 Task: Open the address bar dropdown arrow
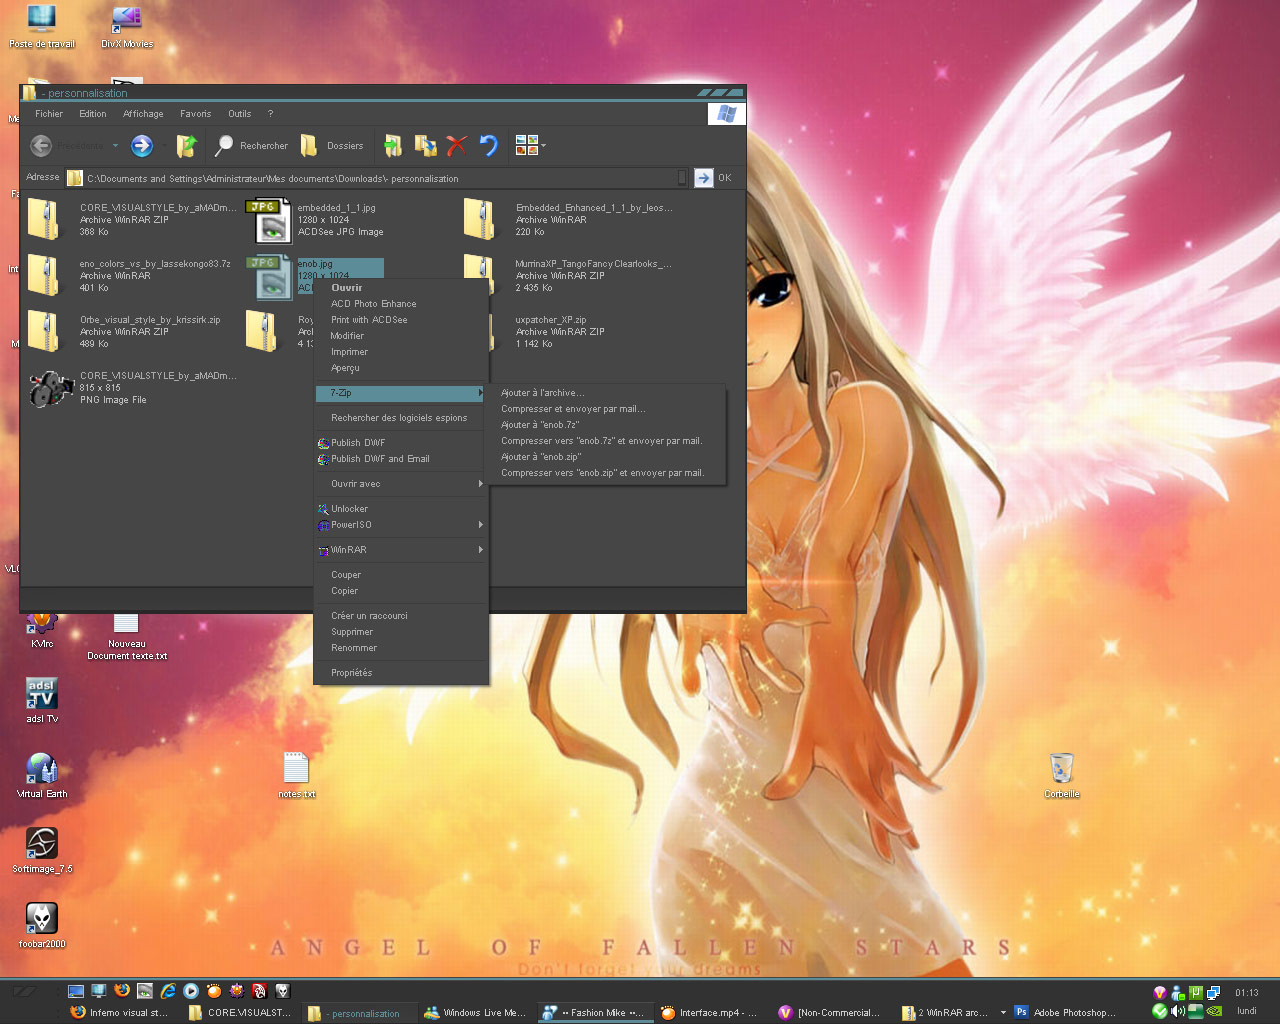click(x=682, y=178)
